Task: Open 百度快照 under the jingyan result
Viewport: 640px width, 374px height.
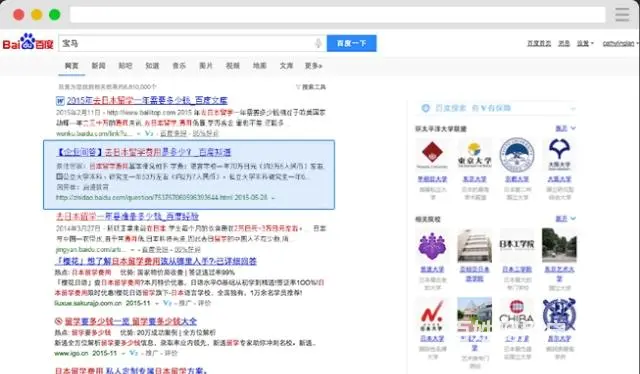Action: tap(155, 249)
